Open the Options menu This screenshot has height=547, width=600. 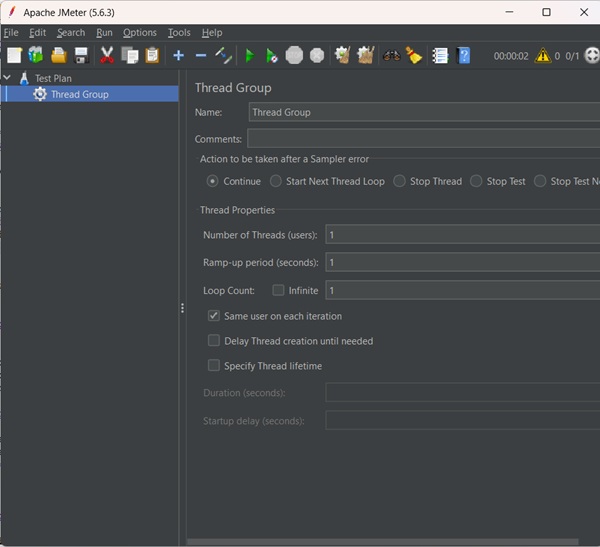click(x=140, y=33)
